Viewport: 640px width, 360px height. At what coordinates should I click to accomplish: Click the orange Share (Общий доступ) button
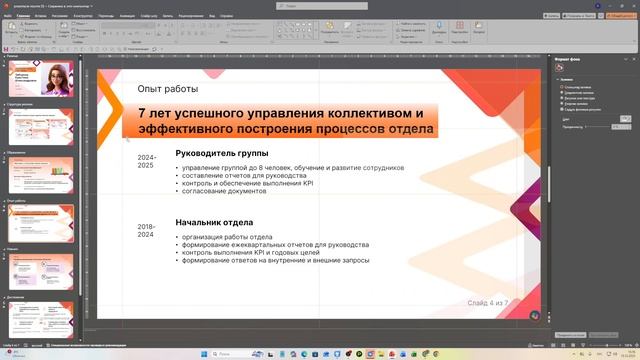click(x=621, y=16)
